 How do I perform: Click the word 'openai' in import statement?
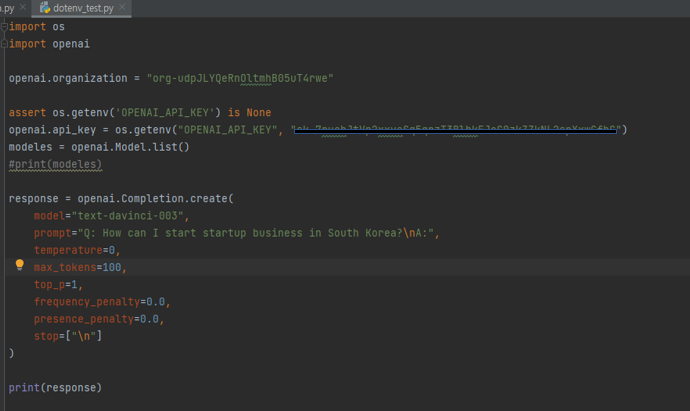pos(71,44)
